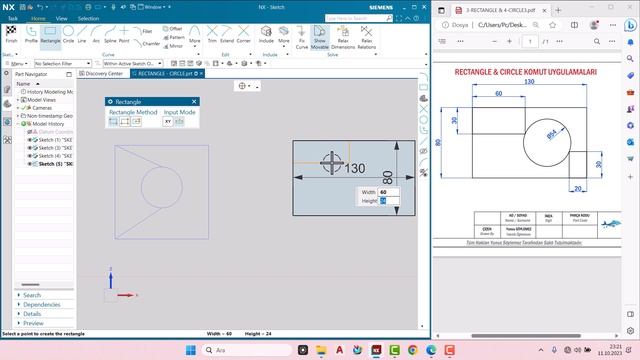Expand the Details section
Image resolution: width=640 pixels, height=360 pixels.
(32, 314)
